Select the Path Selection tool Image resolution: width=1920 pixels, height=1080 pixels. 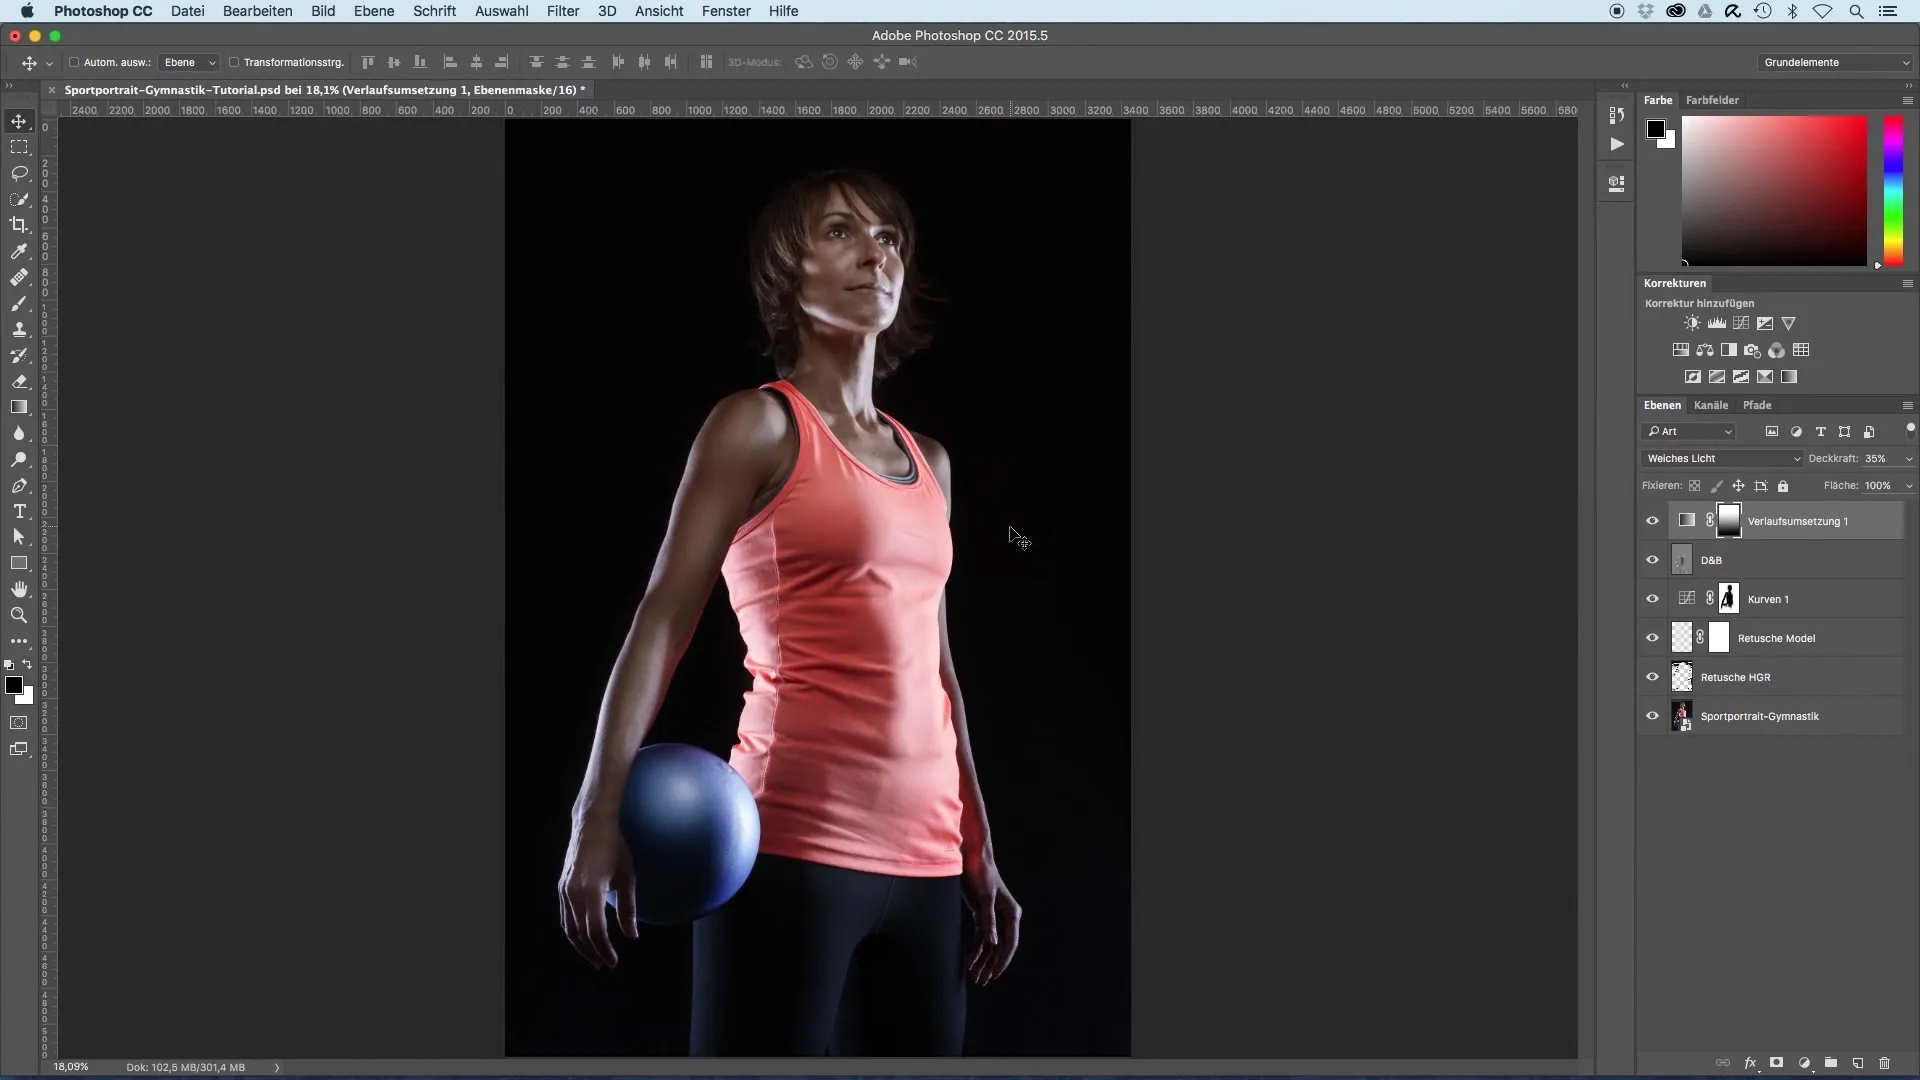[19, 537]
